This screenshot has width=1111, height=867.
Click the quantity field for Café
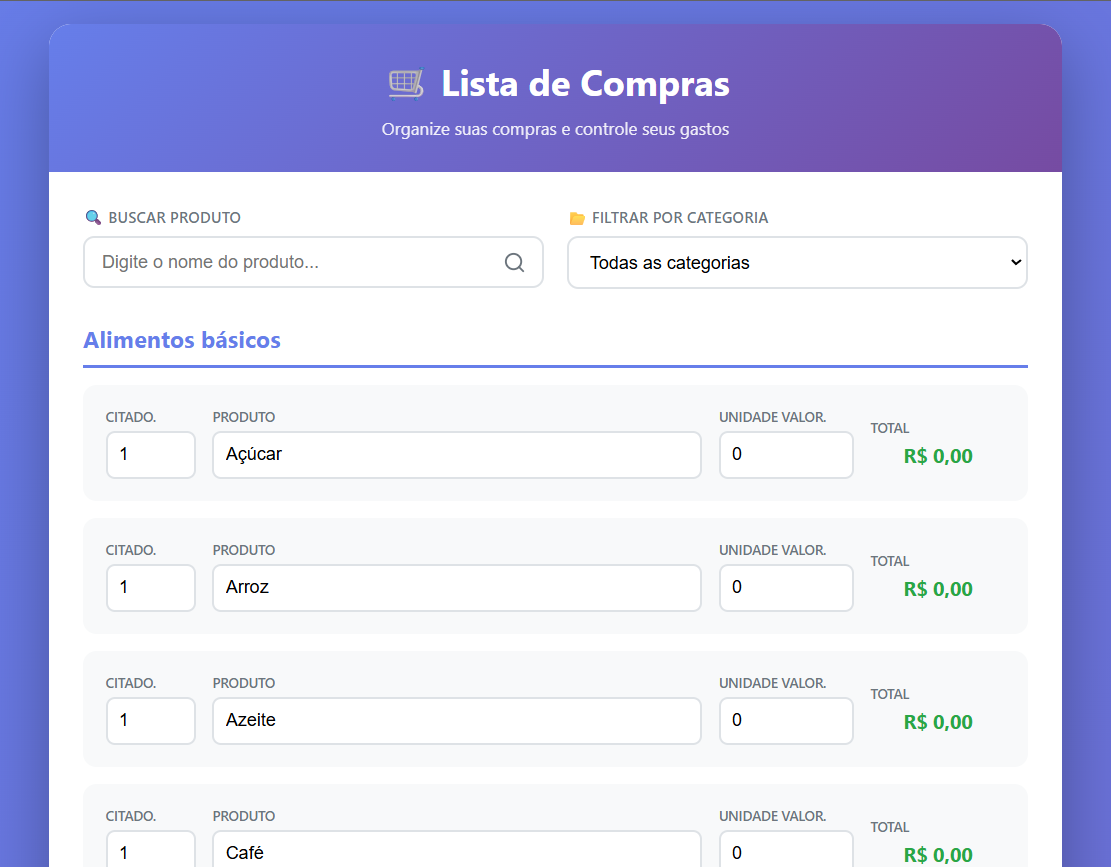click(x=150, y=852)
